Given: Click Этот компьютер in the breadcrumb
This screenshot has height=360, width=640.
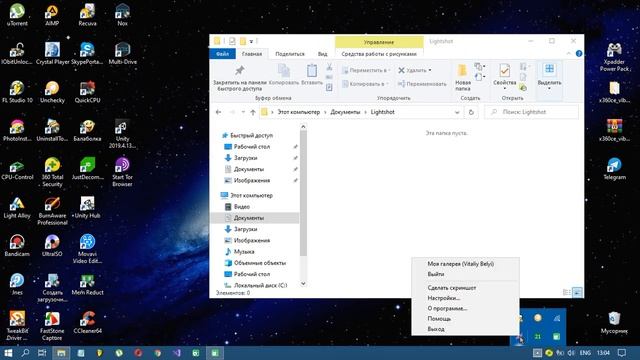Looking at the screenshot, I should (x=299, y=112).
